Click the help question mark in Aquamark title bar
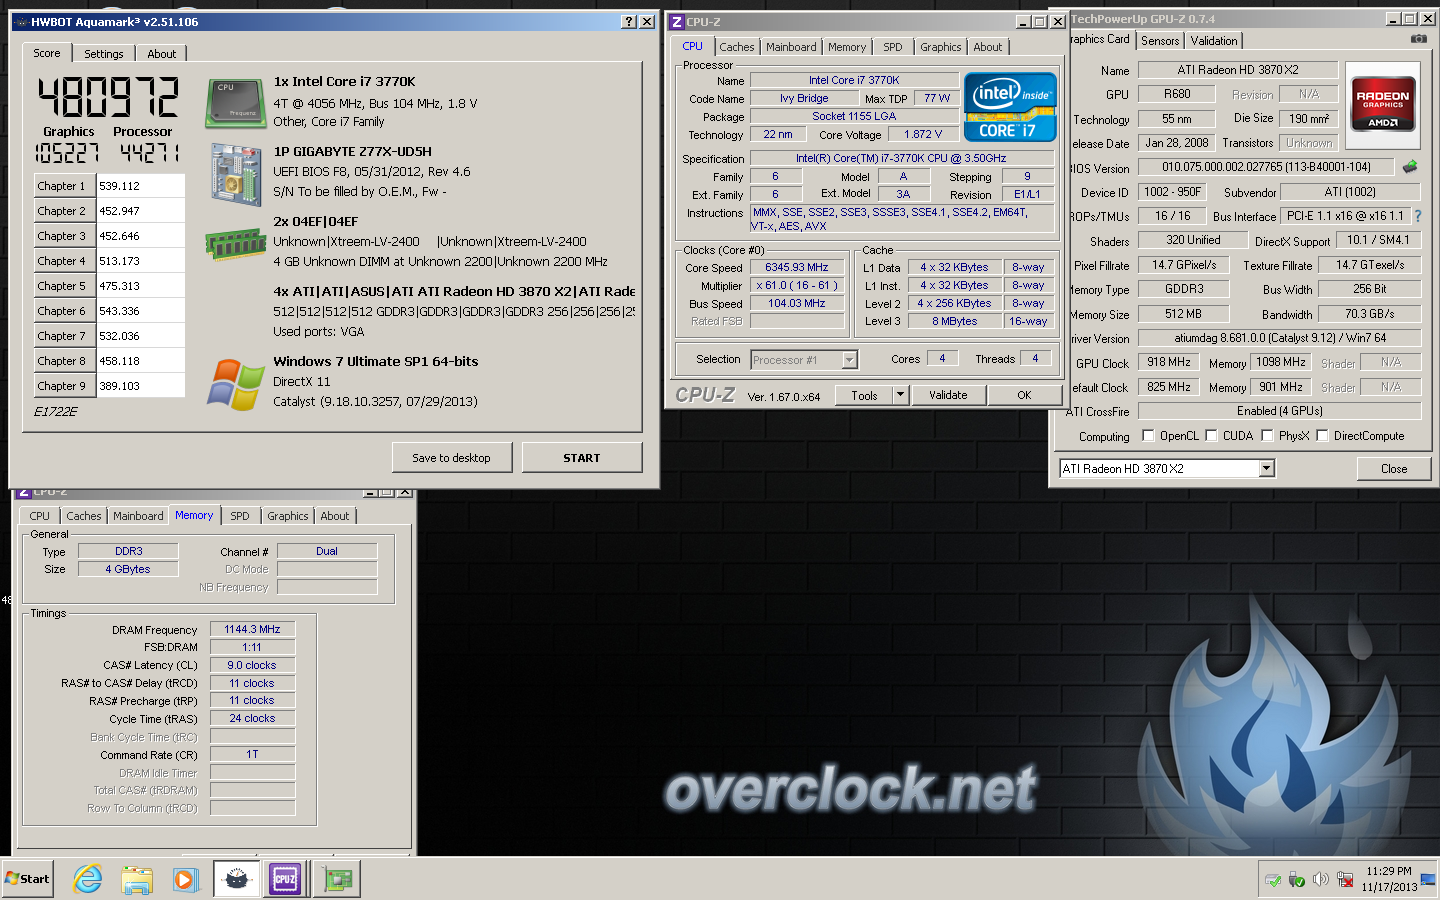The image size is (1440, 900). (628, 22)
